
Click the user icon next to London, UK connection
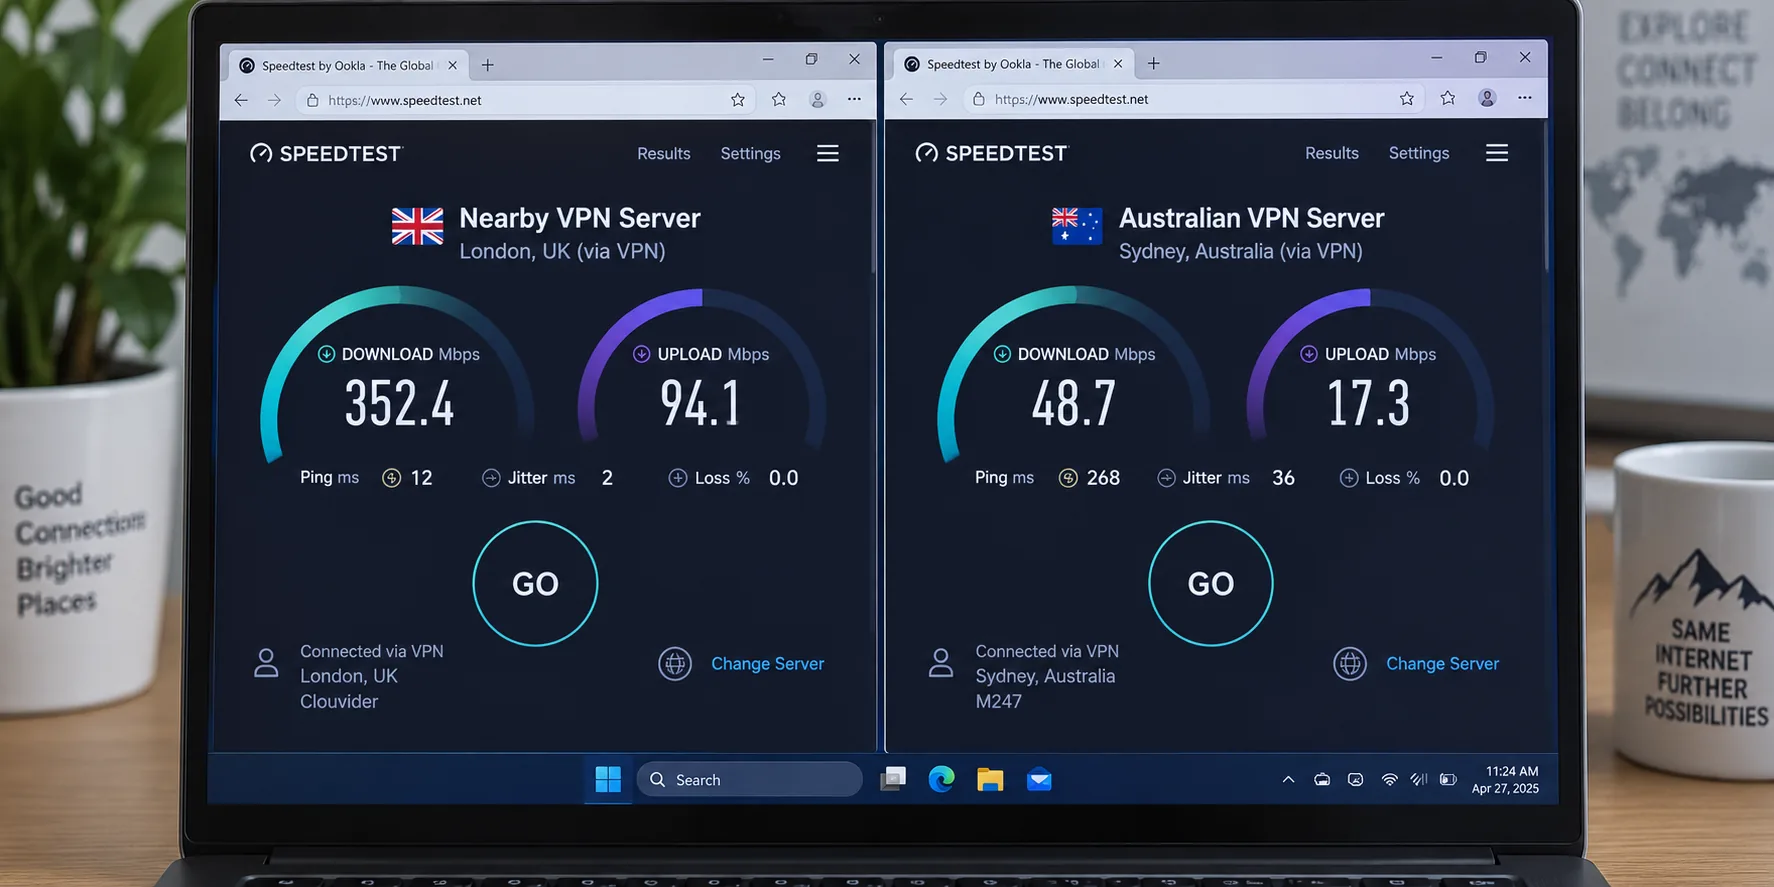click(266, 663)
